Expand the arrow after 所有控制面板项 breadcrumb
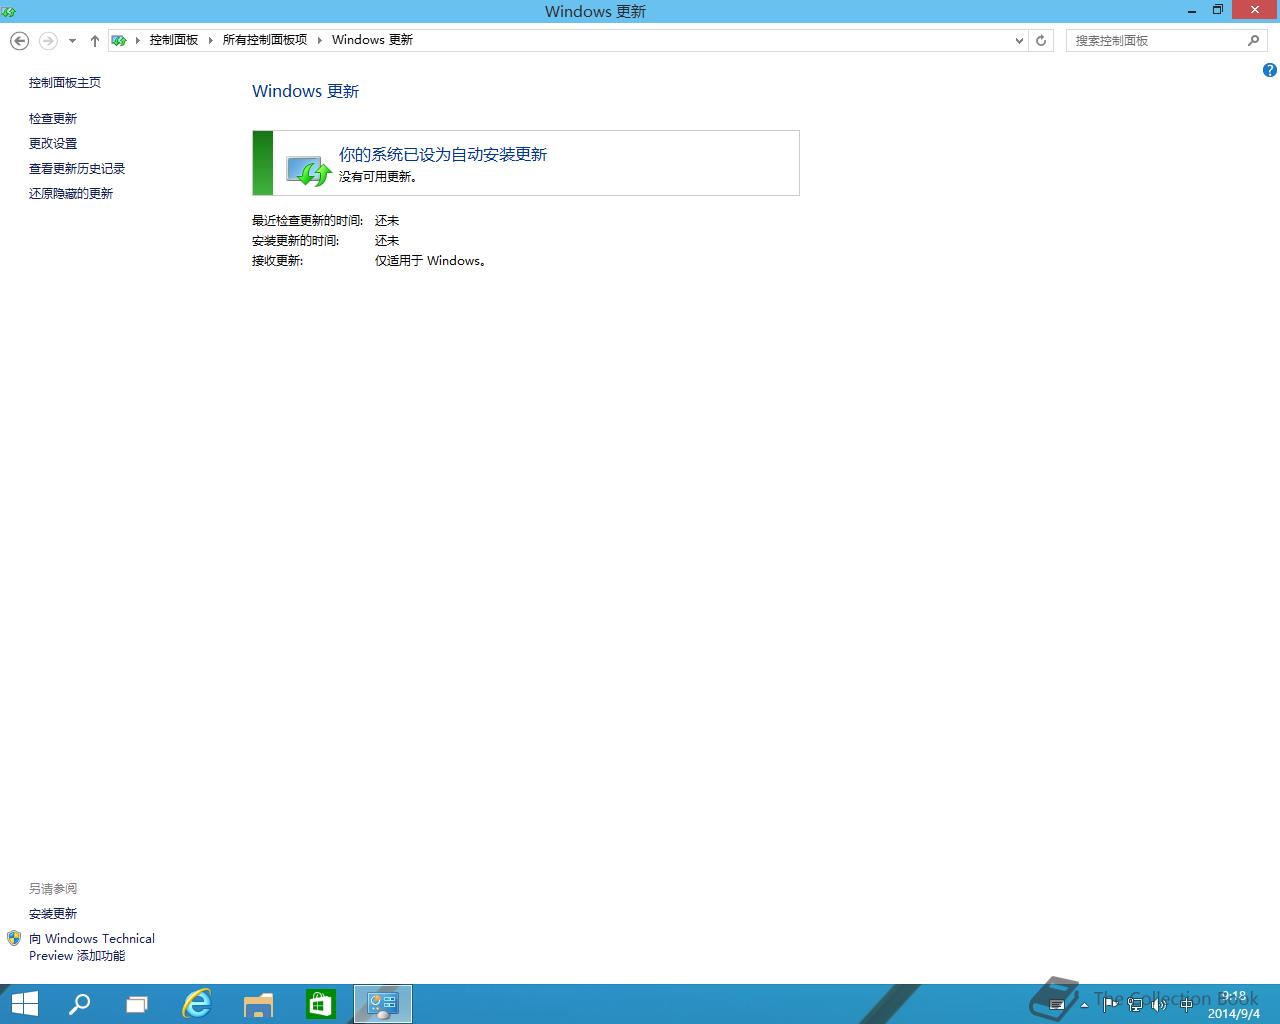The height and width of the screenshot is (1024, 1280). tap(320, 40)
